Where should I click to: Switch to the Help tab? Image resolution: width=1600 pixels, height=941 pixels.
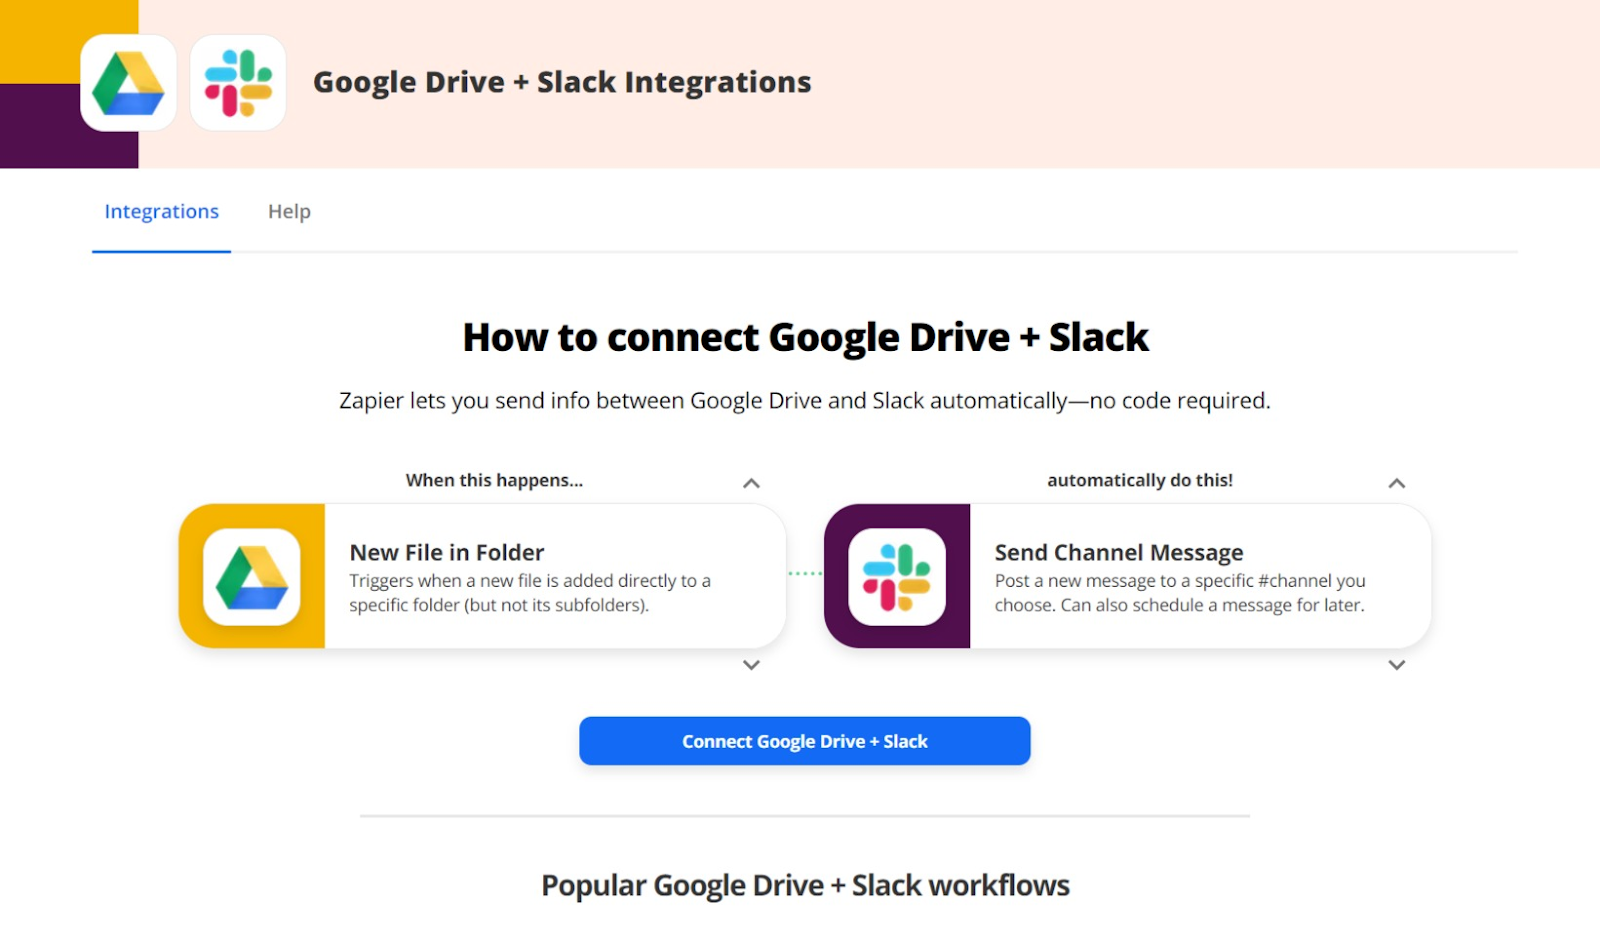pos(289,212)
